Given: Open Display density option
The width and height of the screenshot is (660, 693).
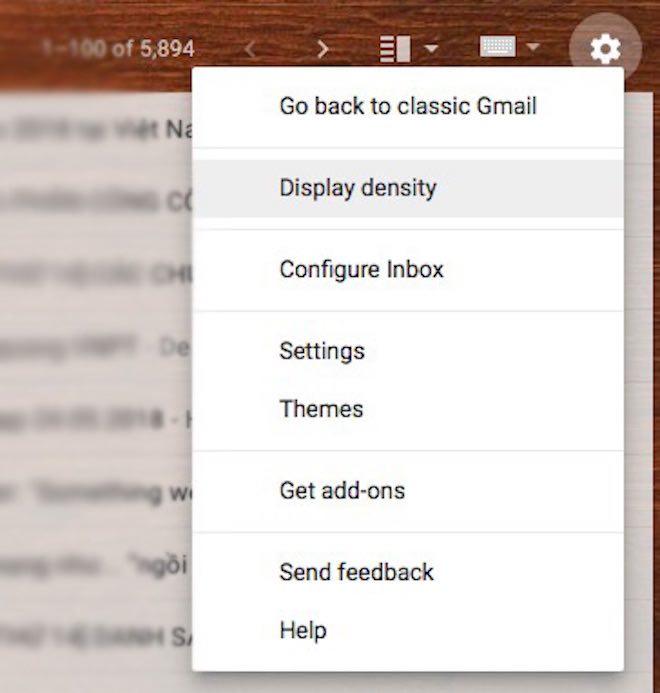Looking at the screenshot, I should (408, 188).
